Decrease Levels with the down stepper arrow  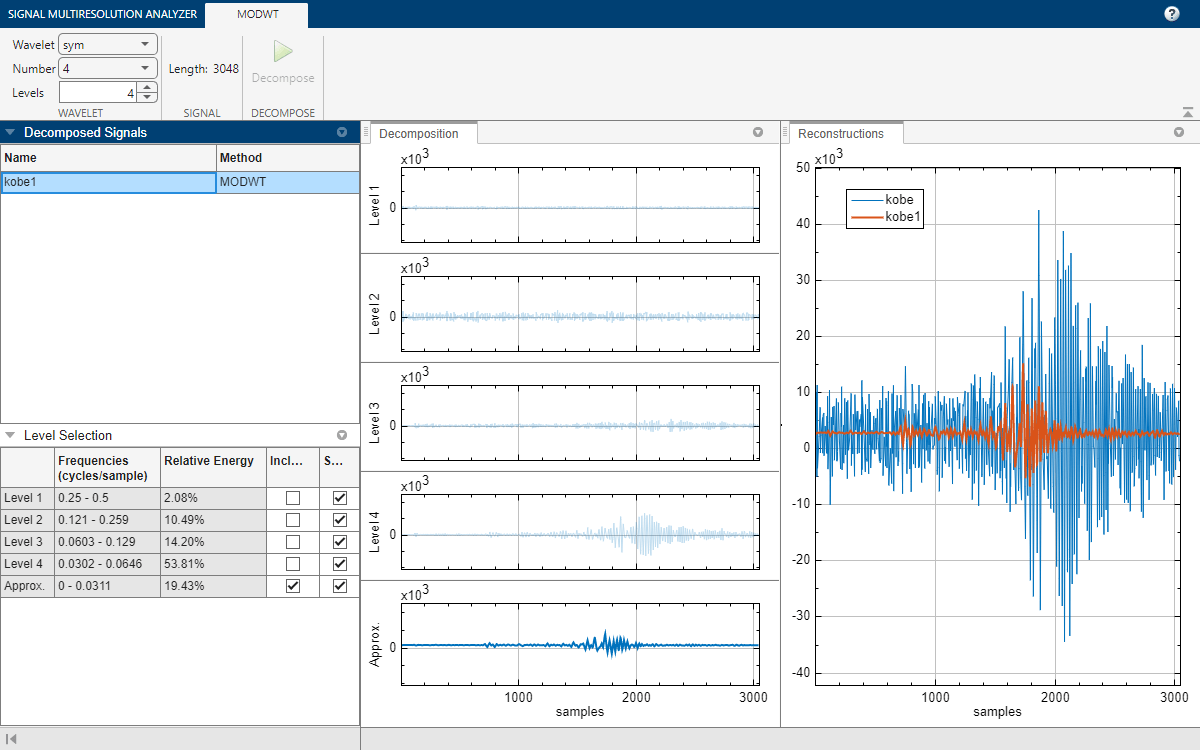(x=147, y=97)
